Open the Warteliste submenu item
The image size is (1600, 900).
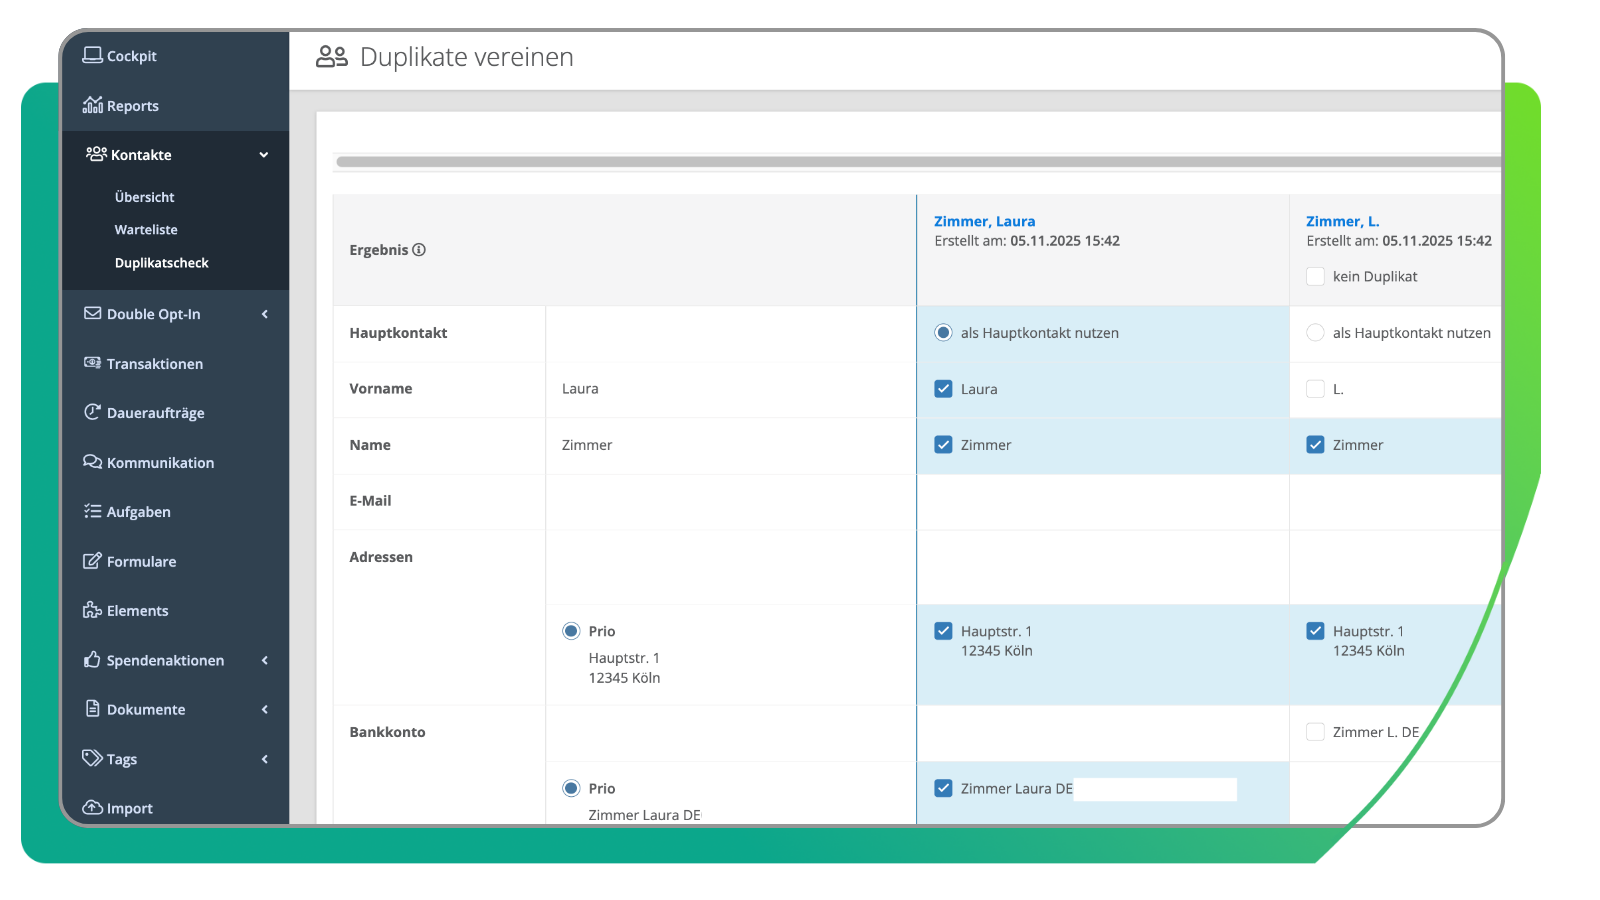(146, 230)
